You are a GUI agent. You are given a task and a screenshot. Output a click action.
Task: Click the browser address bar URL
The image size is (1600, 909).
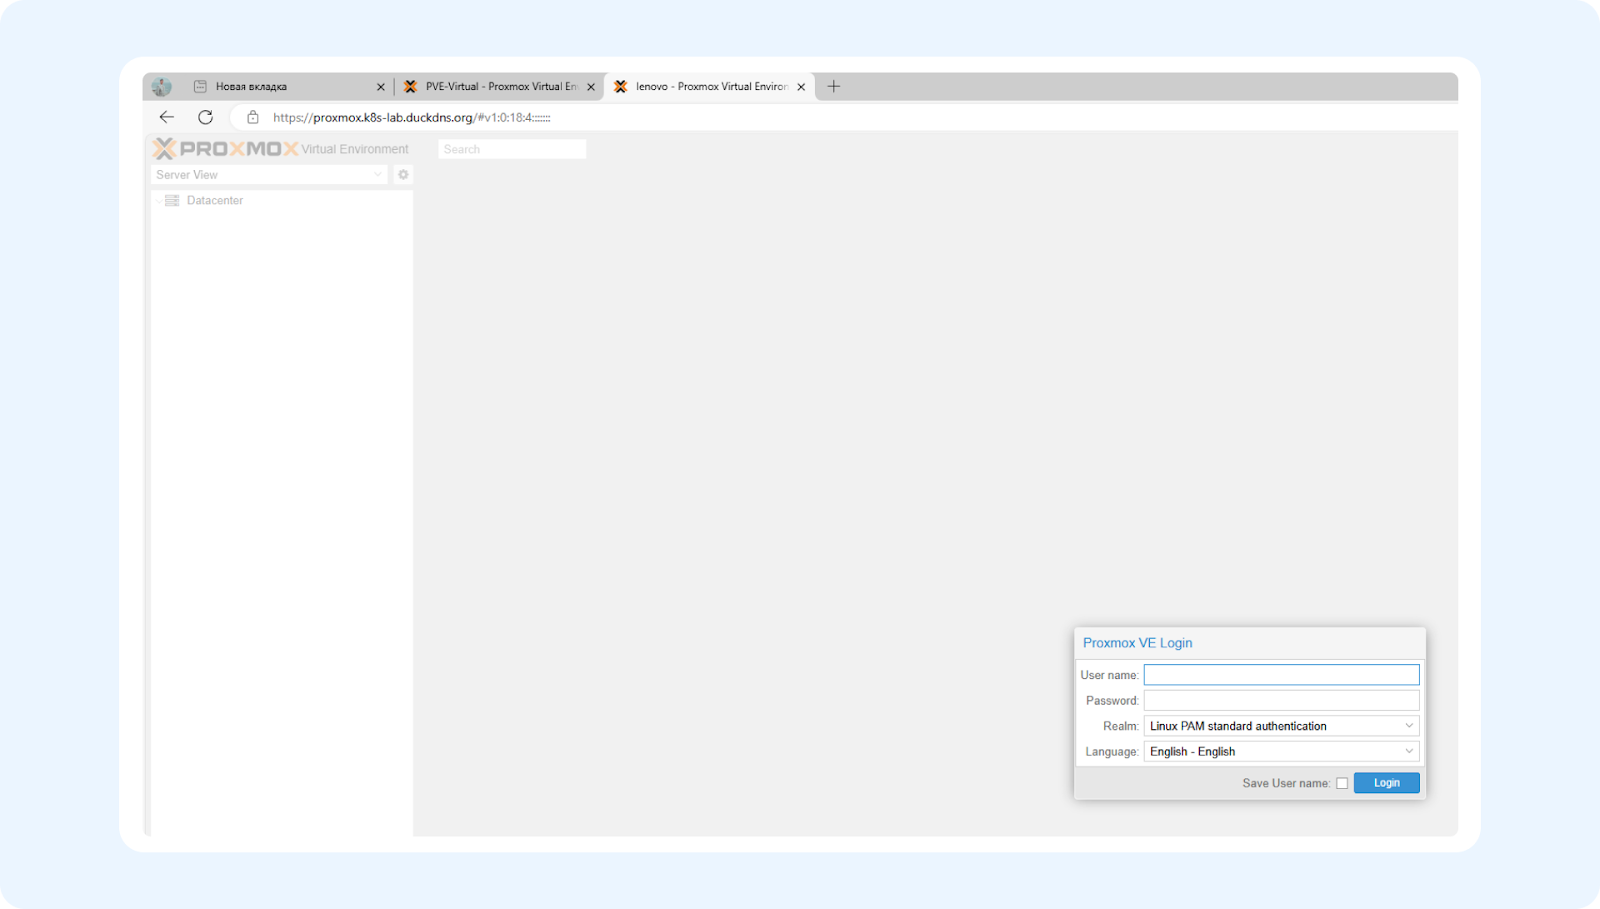[x=412, y=117]
